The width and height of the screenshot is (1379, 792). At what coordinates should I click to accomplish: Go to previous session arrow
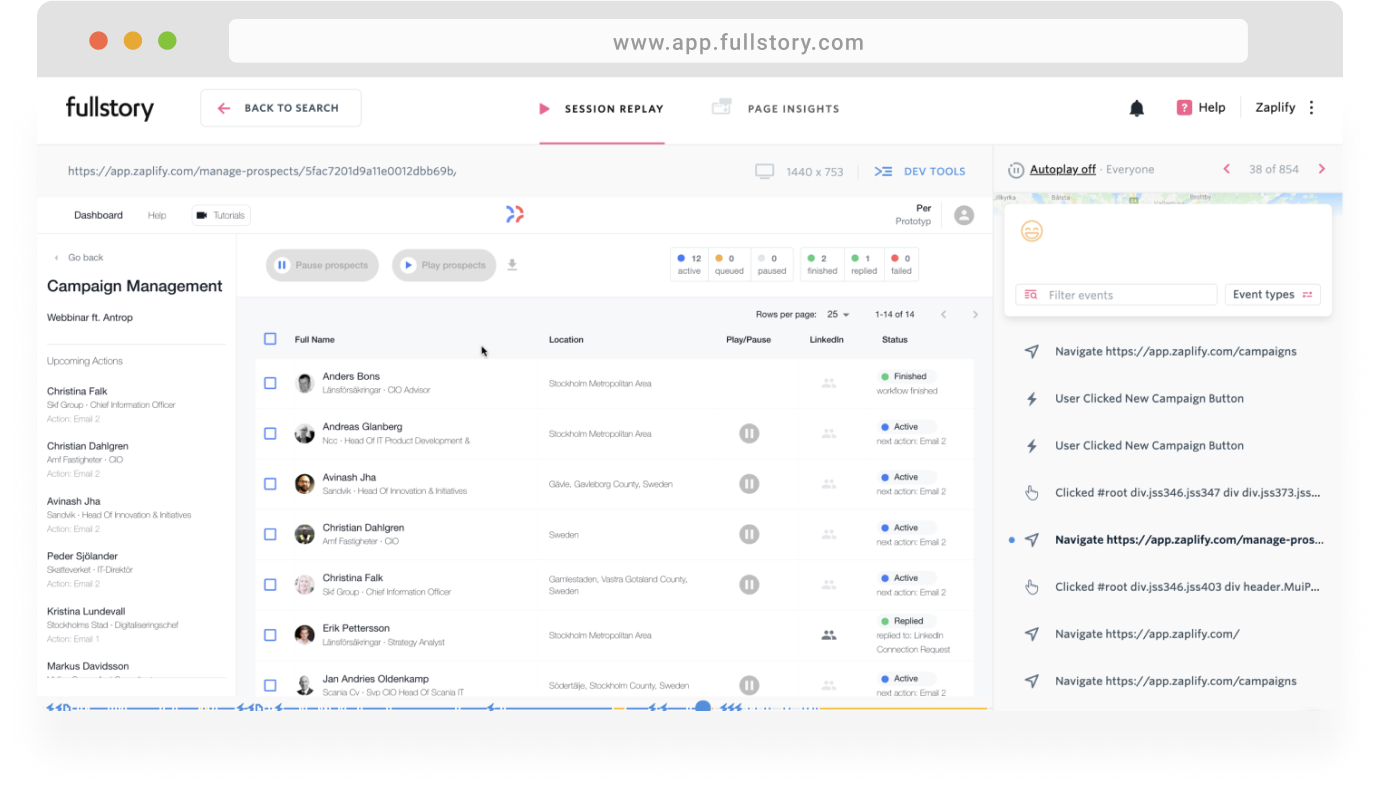(x=1227, y=169)
